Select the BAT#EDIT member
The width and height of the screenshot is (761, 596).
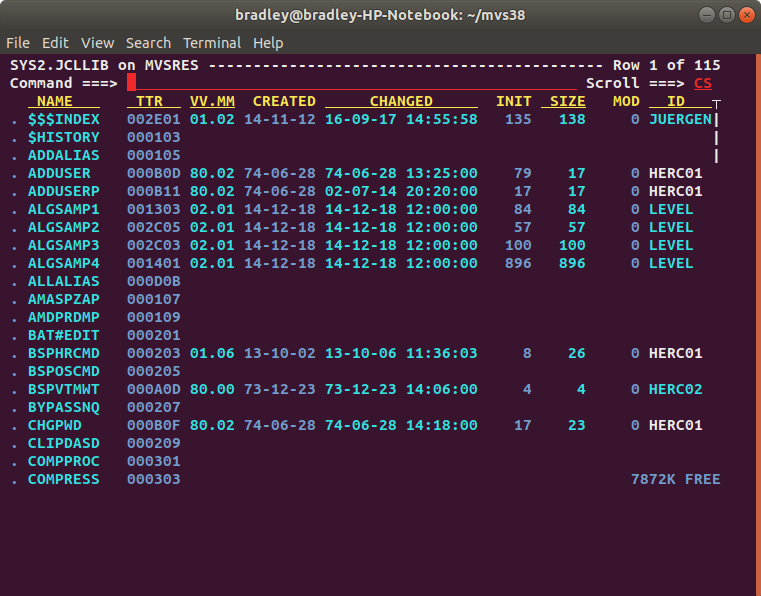click(64, 335)
